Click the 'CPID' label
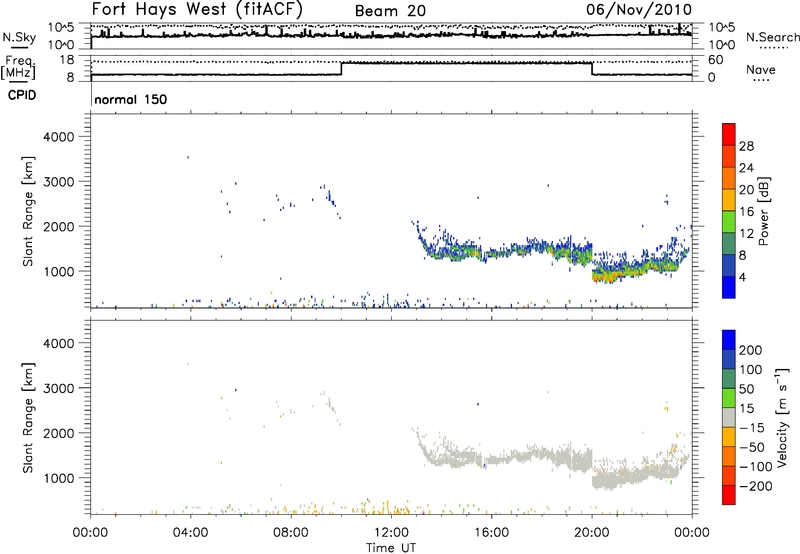800x554 pixels. pyautogui.click(x=22, y=95)
